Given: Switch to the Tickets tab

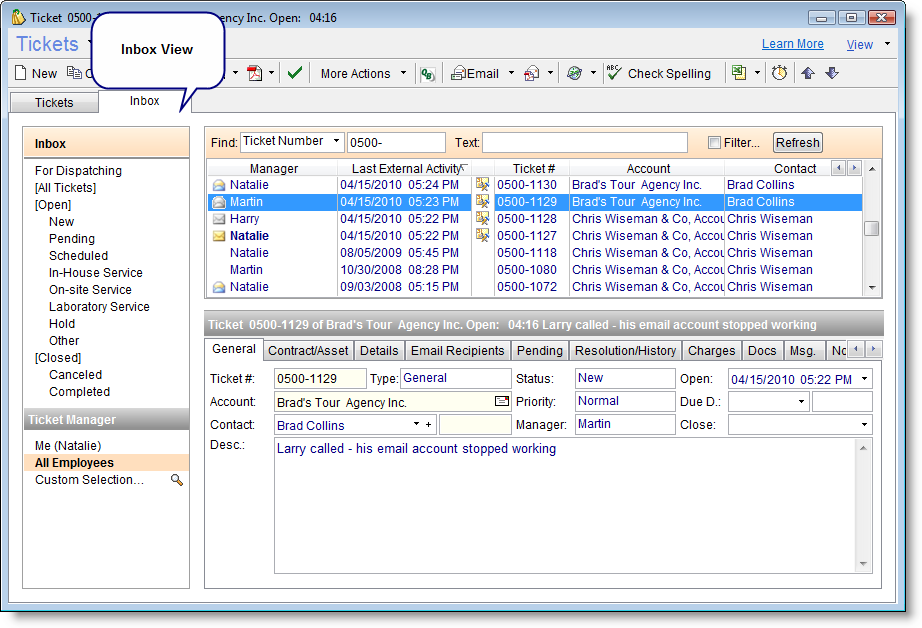Looking at the screenshot, I should click(54, 102).
